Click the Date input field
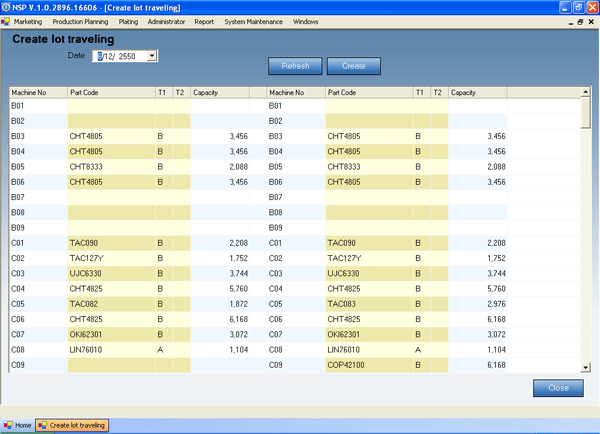The width and height of the screenshot is (600, 434). click(118, 56)
